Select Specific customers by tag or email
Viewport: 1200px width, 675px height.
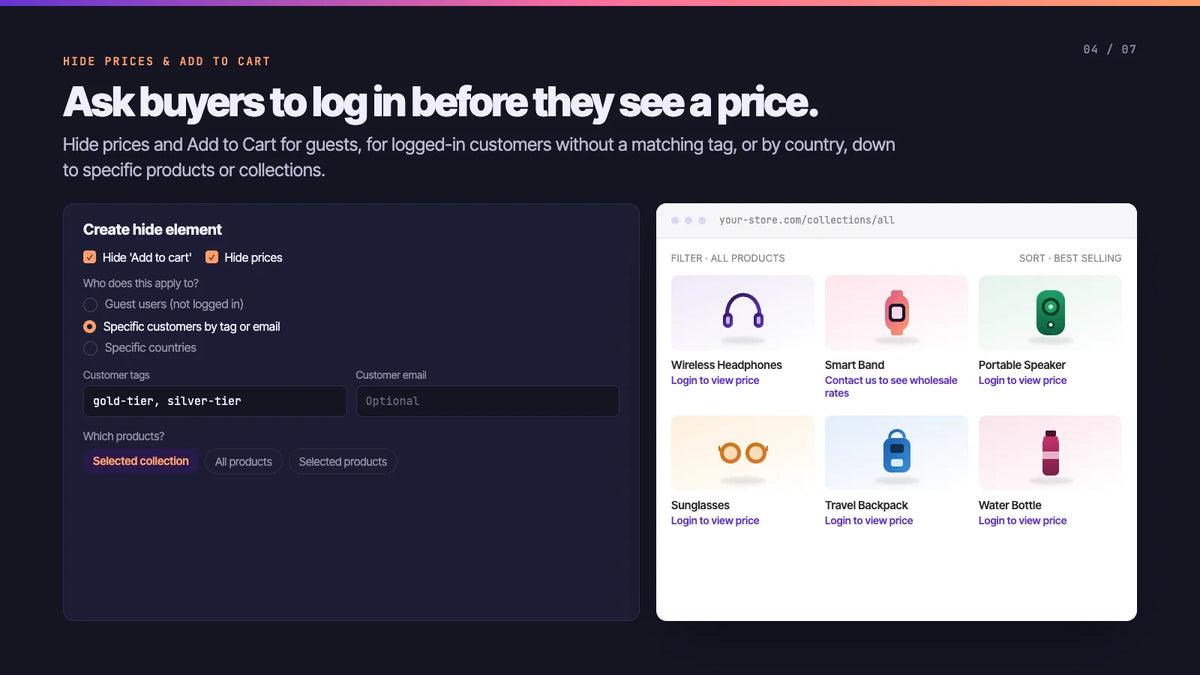coord(90,327)
